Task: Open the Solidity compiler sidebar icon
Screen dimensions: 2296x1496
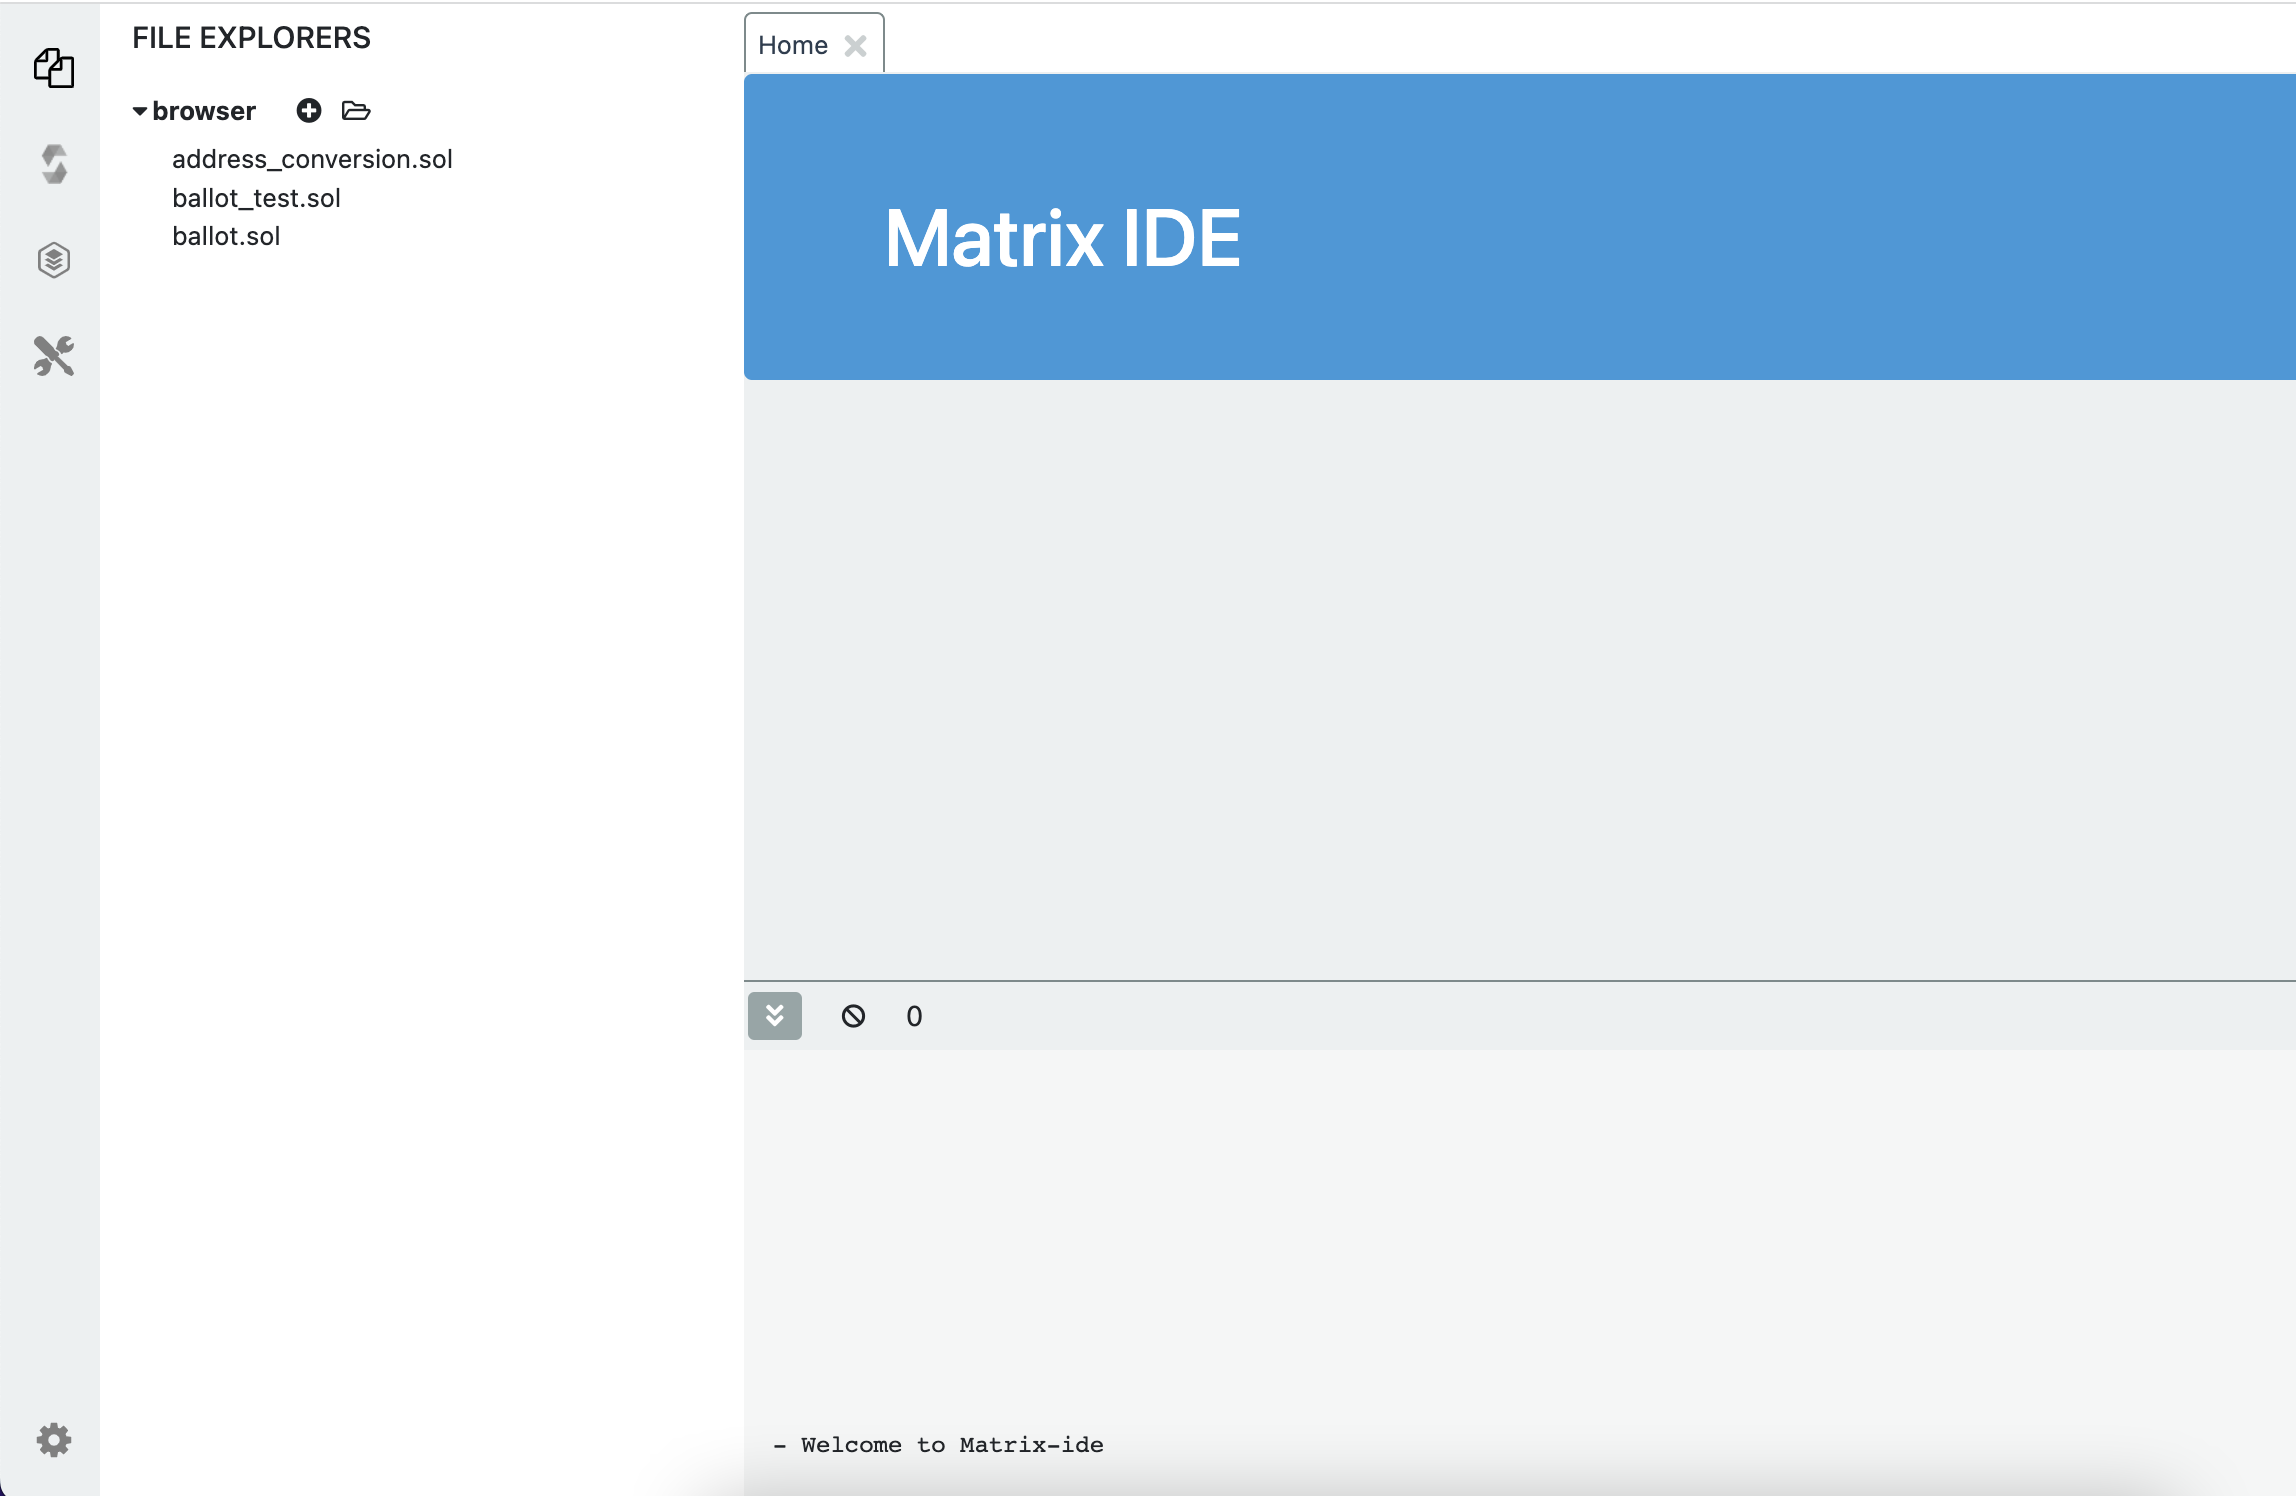Action: pyautogui.click(x=54, y=164)
